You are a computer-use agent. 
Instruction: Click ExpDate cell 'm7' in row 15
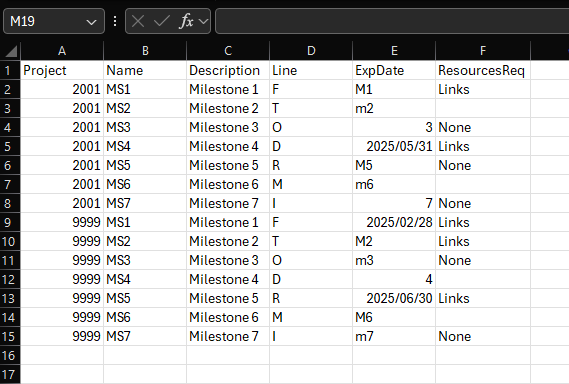[x=394, y=336]
